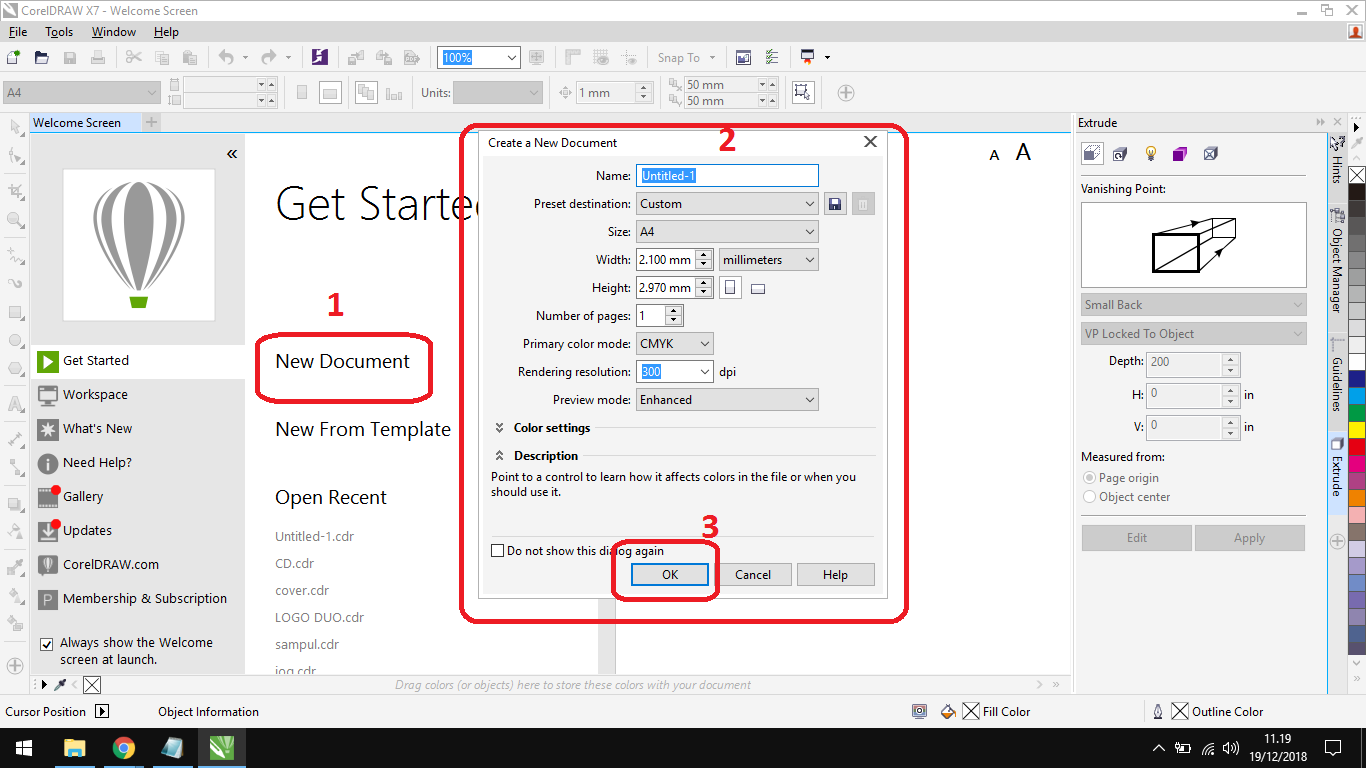Open the Workspace section in the sidebar
This screenshot has width=1366, height=768.
point(138,395)
